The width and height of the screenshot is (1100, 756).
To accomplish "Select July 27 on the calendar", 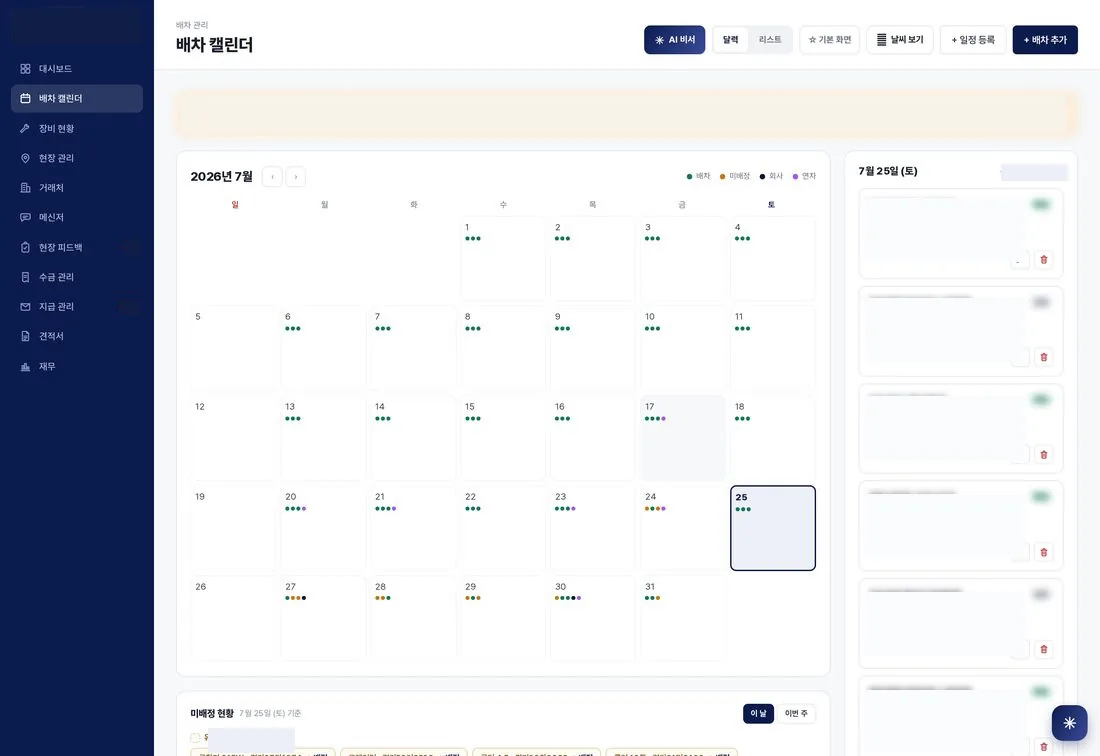I will (323, 618).
